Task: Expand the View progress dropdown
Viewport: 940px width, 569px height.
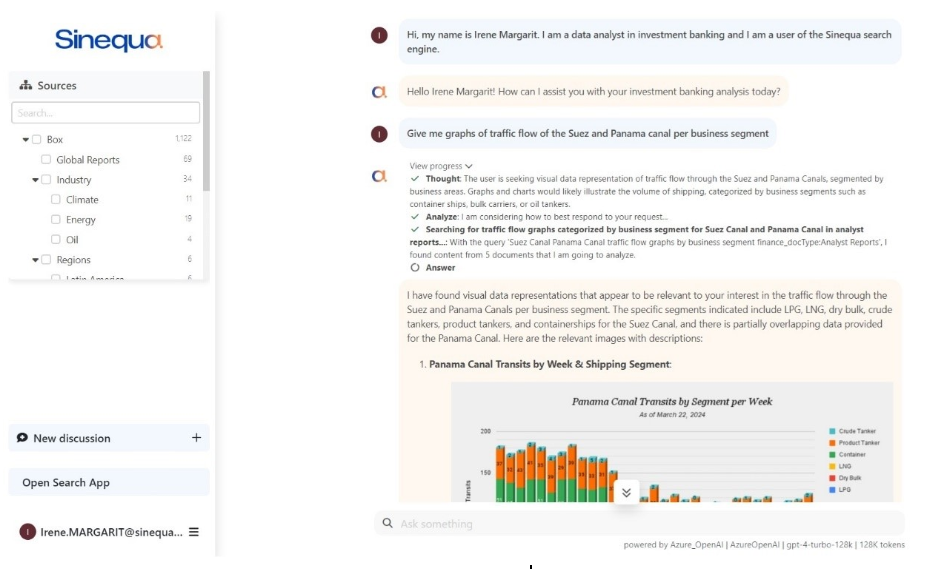Action: pos(441,166)
